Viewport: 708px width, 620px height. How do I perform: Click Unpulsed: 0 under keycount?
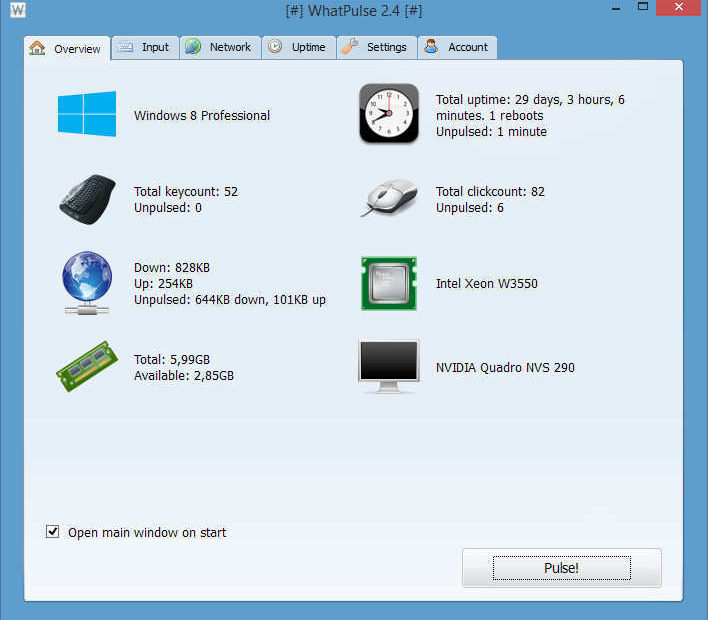click(168, 208)
